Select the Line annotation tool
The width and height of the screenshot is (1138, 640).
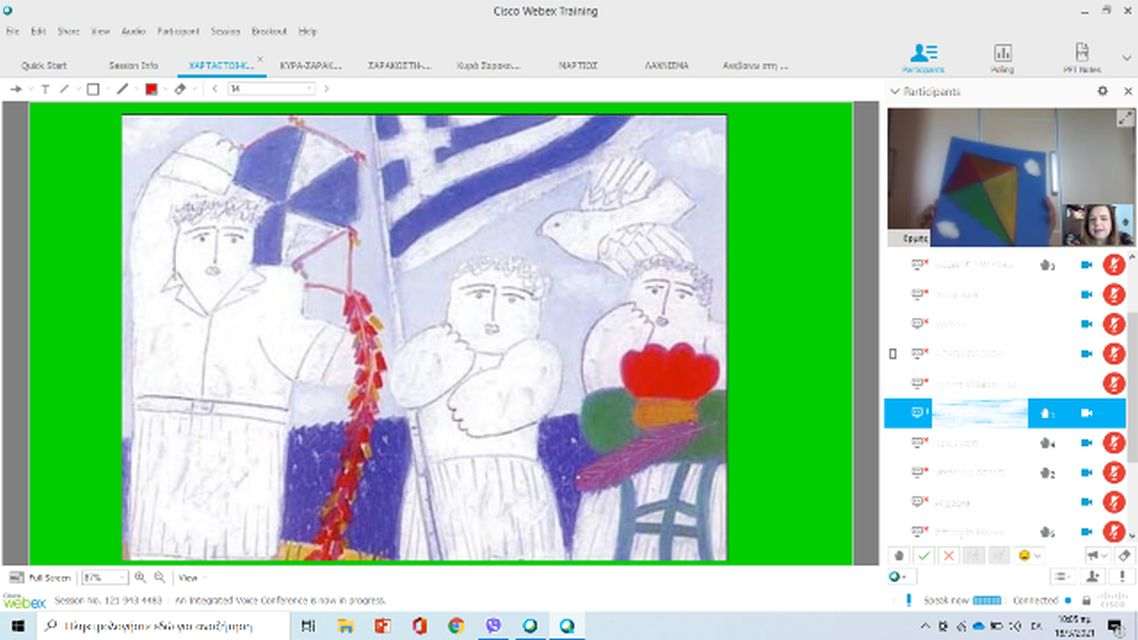click(65, 89)
